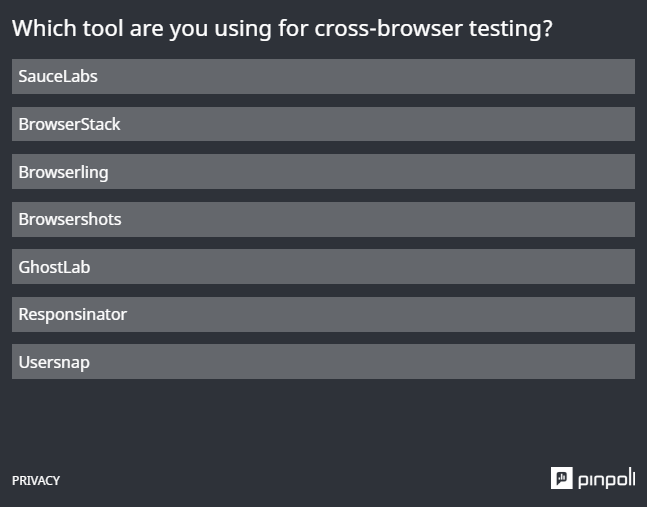Choose the BrowserStack answer
Screen dimensions: 647x507
pos(323,124)
